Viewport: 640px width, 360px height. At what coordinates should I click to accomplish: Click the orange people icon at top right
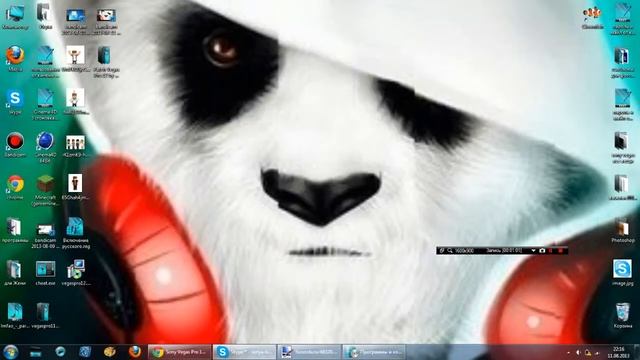click(592, 17)
